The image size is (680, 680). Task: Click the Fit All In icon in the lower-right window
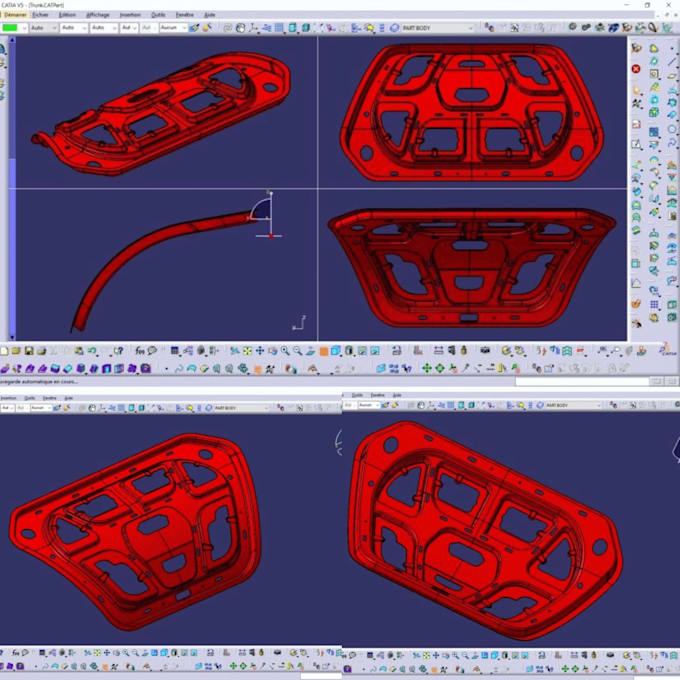coord(426,655)
